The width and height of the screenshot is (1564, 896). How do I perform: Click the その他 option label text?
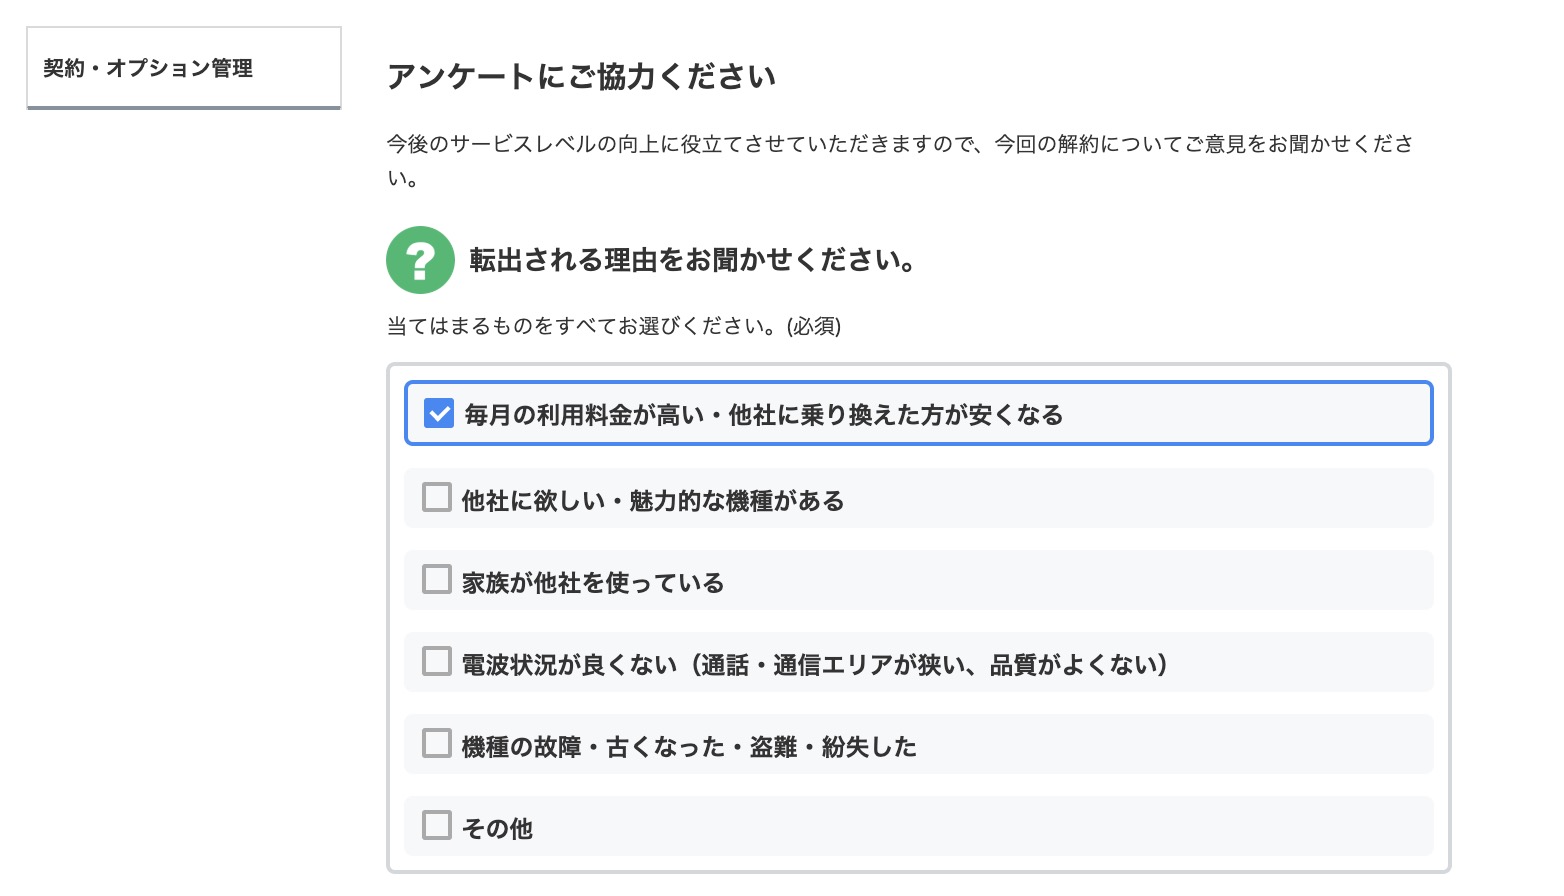point(497,828)
